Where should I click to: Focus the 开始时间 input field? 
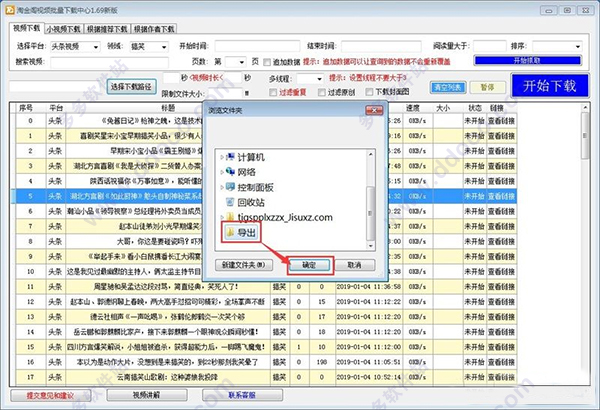[x=257, y=46]
